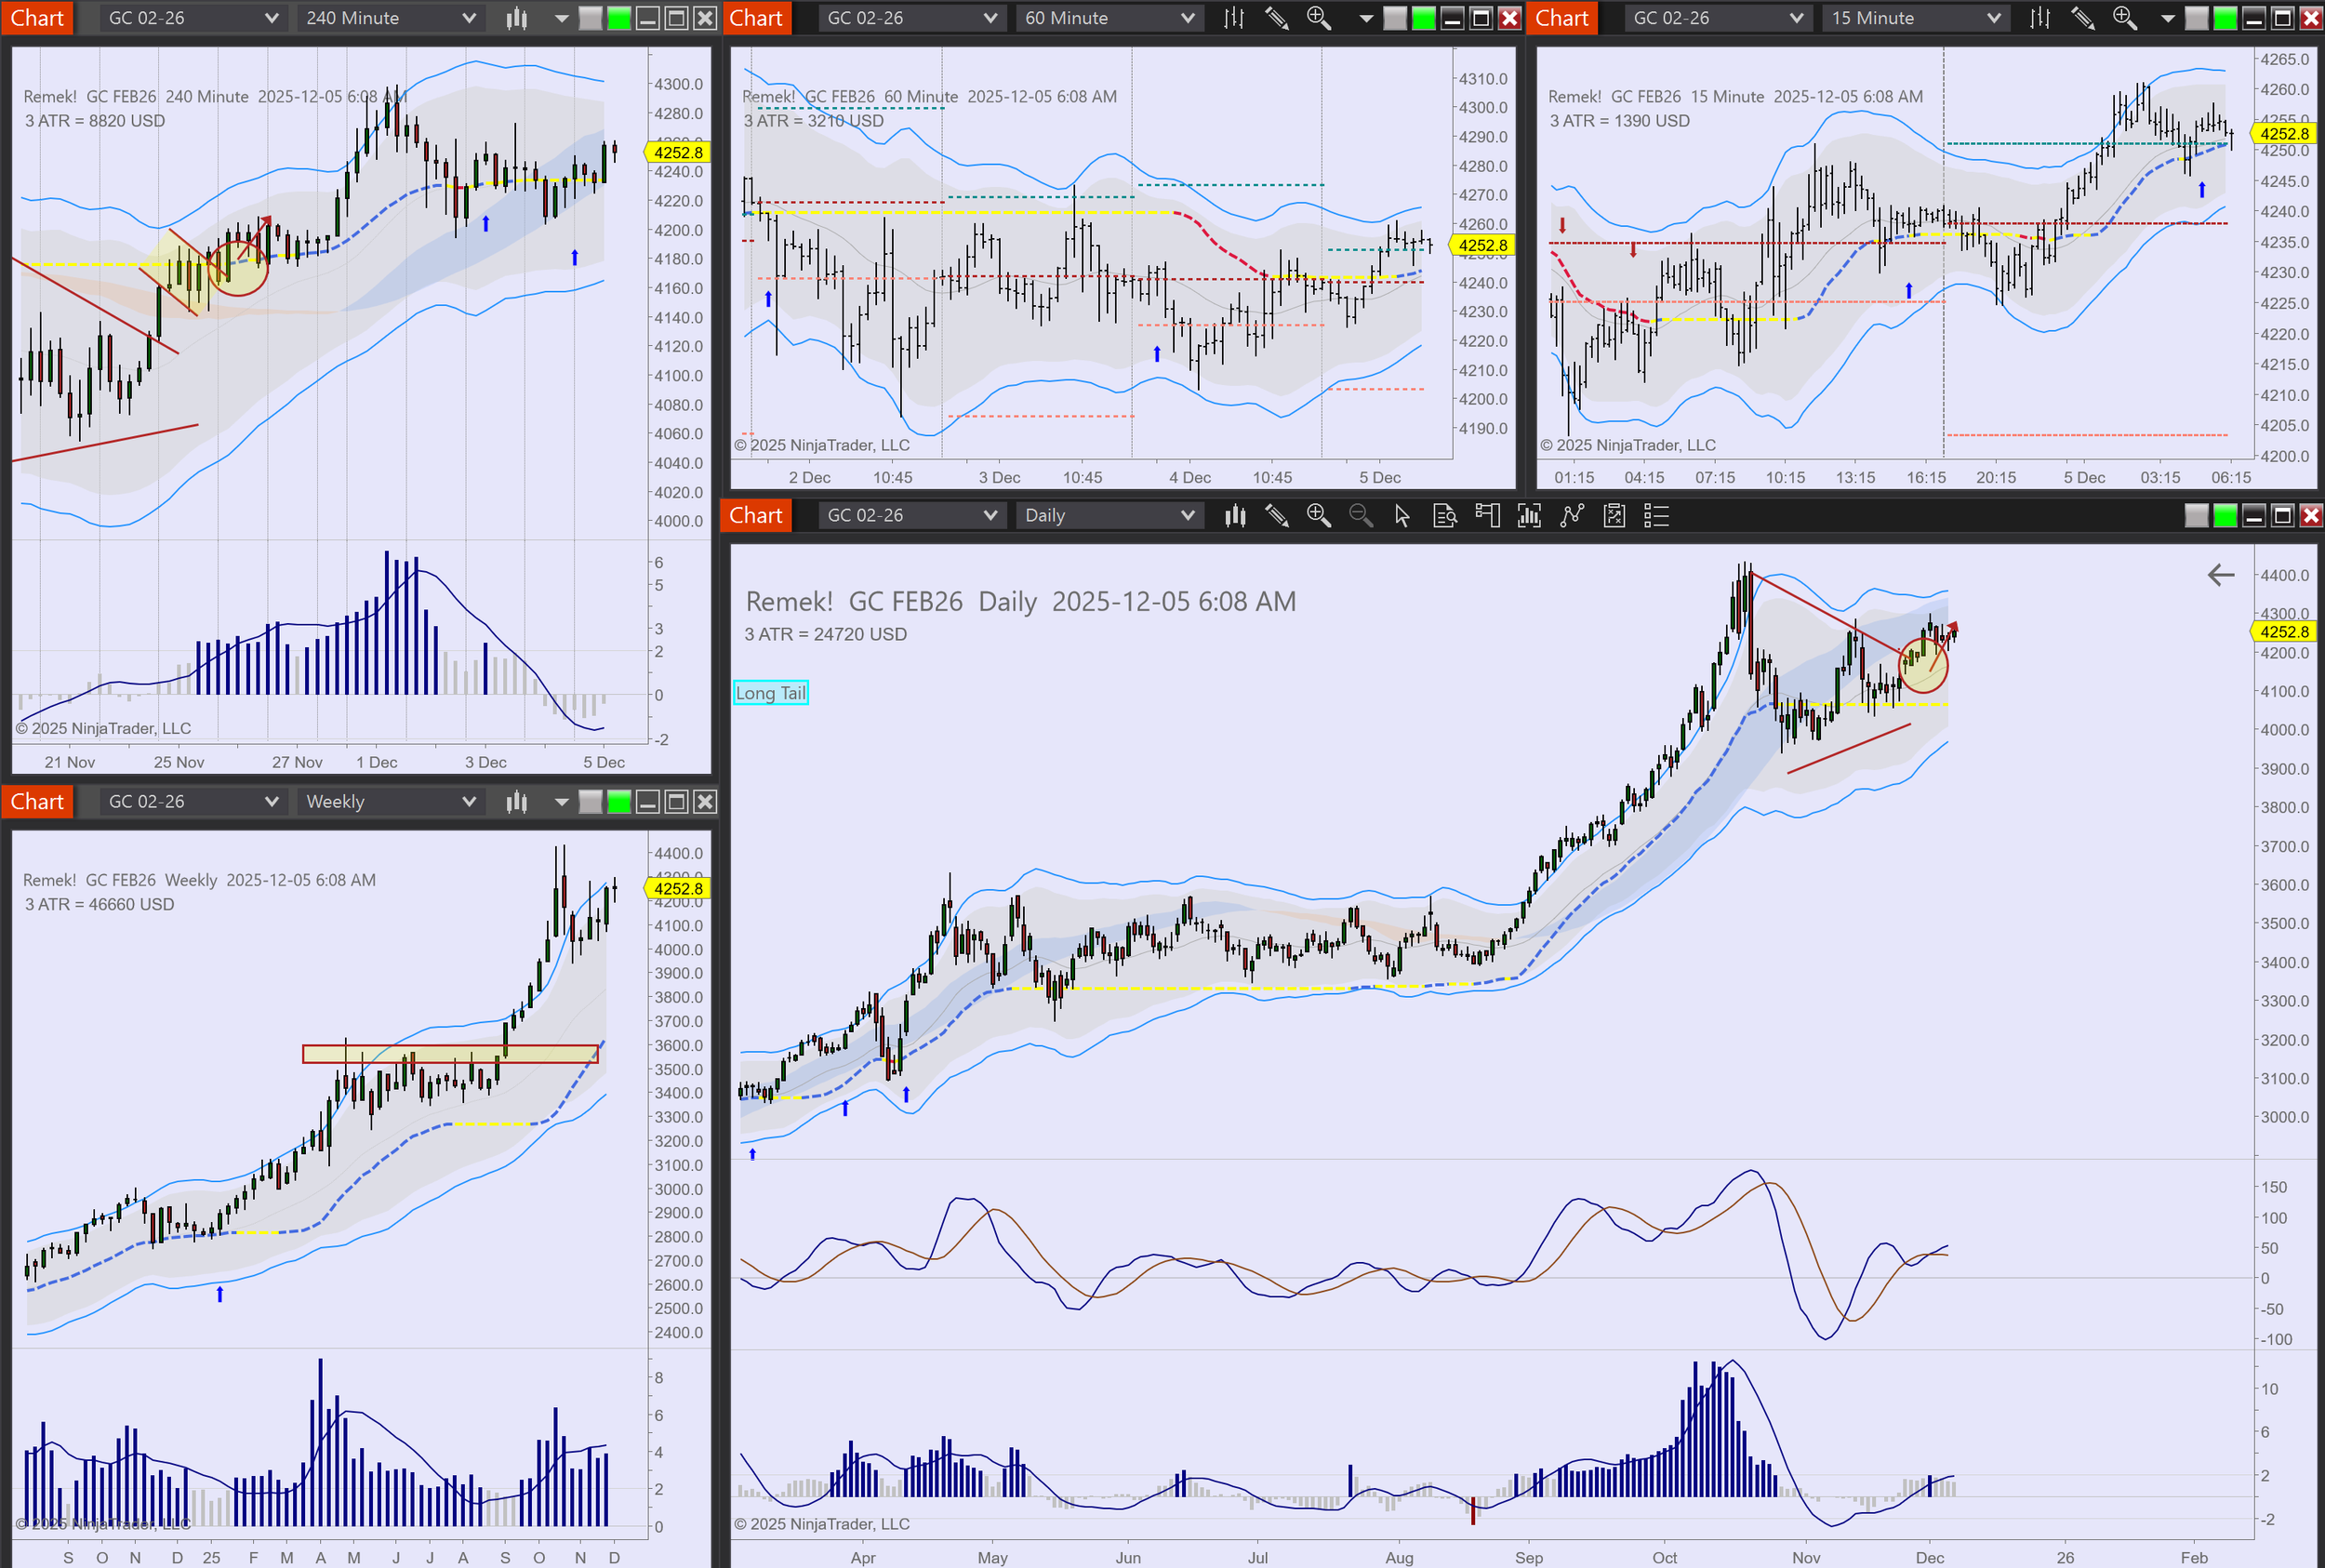
Task: Click the zoom out magnifier on the Daily chart
Action: pyautogui.click(x=1360, y=515)
